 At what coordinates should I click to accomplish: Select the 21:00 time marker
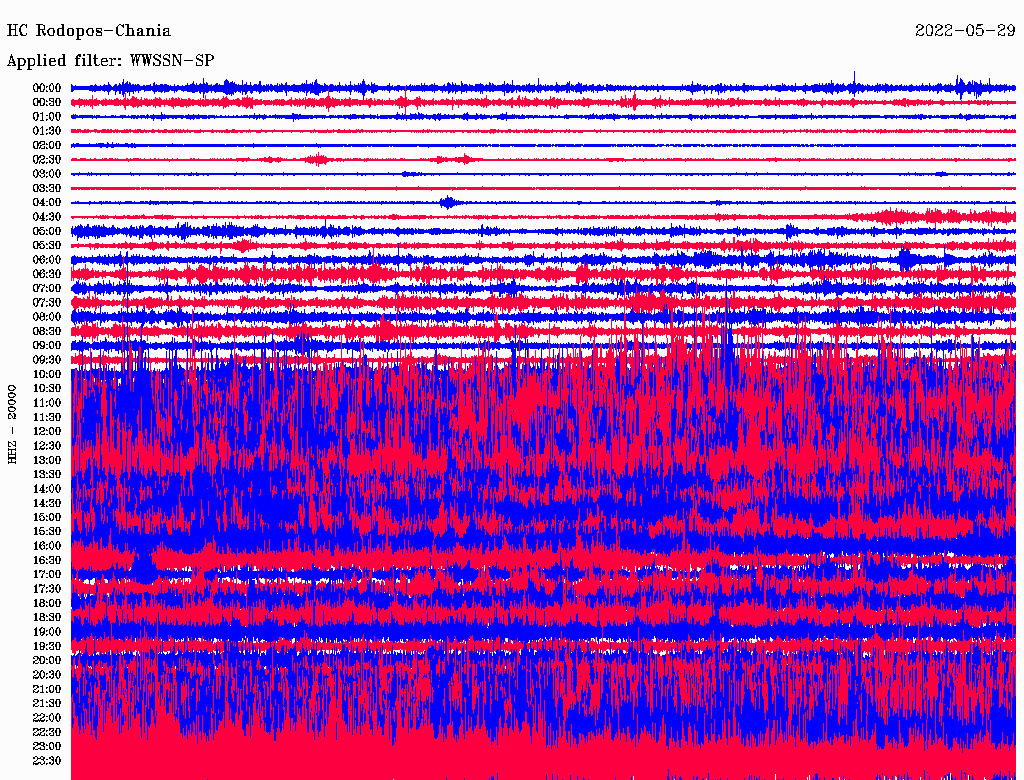click(47, 689)
